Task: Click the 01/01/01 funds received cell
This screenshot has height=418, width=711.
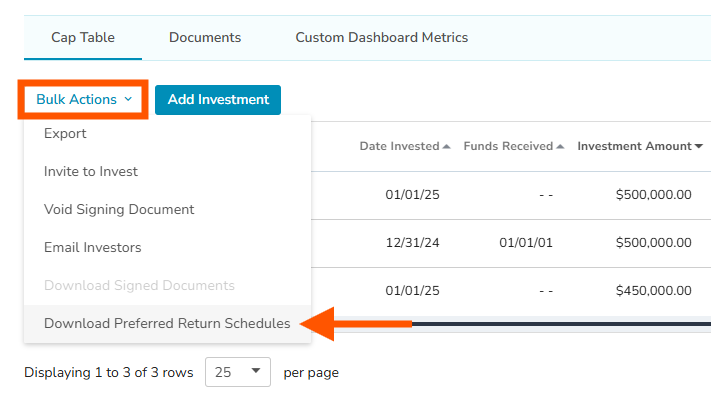Action: (x=526, y=243)
